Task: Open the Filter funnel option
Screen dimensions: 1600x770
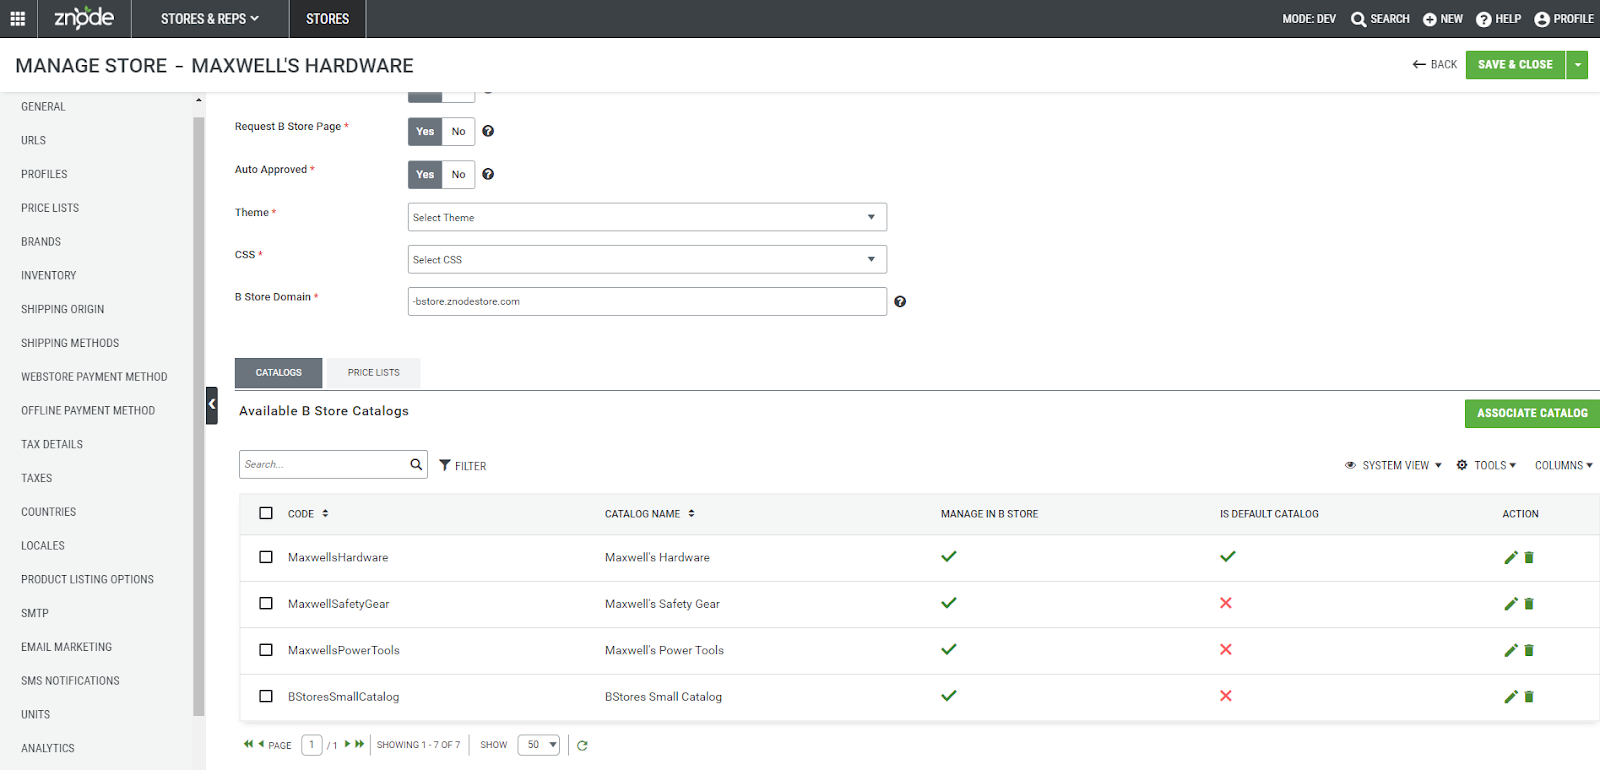Action: pos(462,466)
